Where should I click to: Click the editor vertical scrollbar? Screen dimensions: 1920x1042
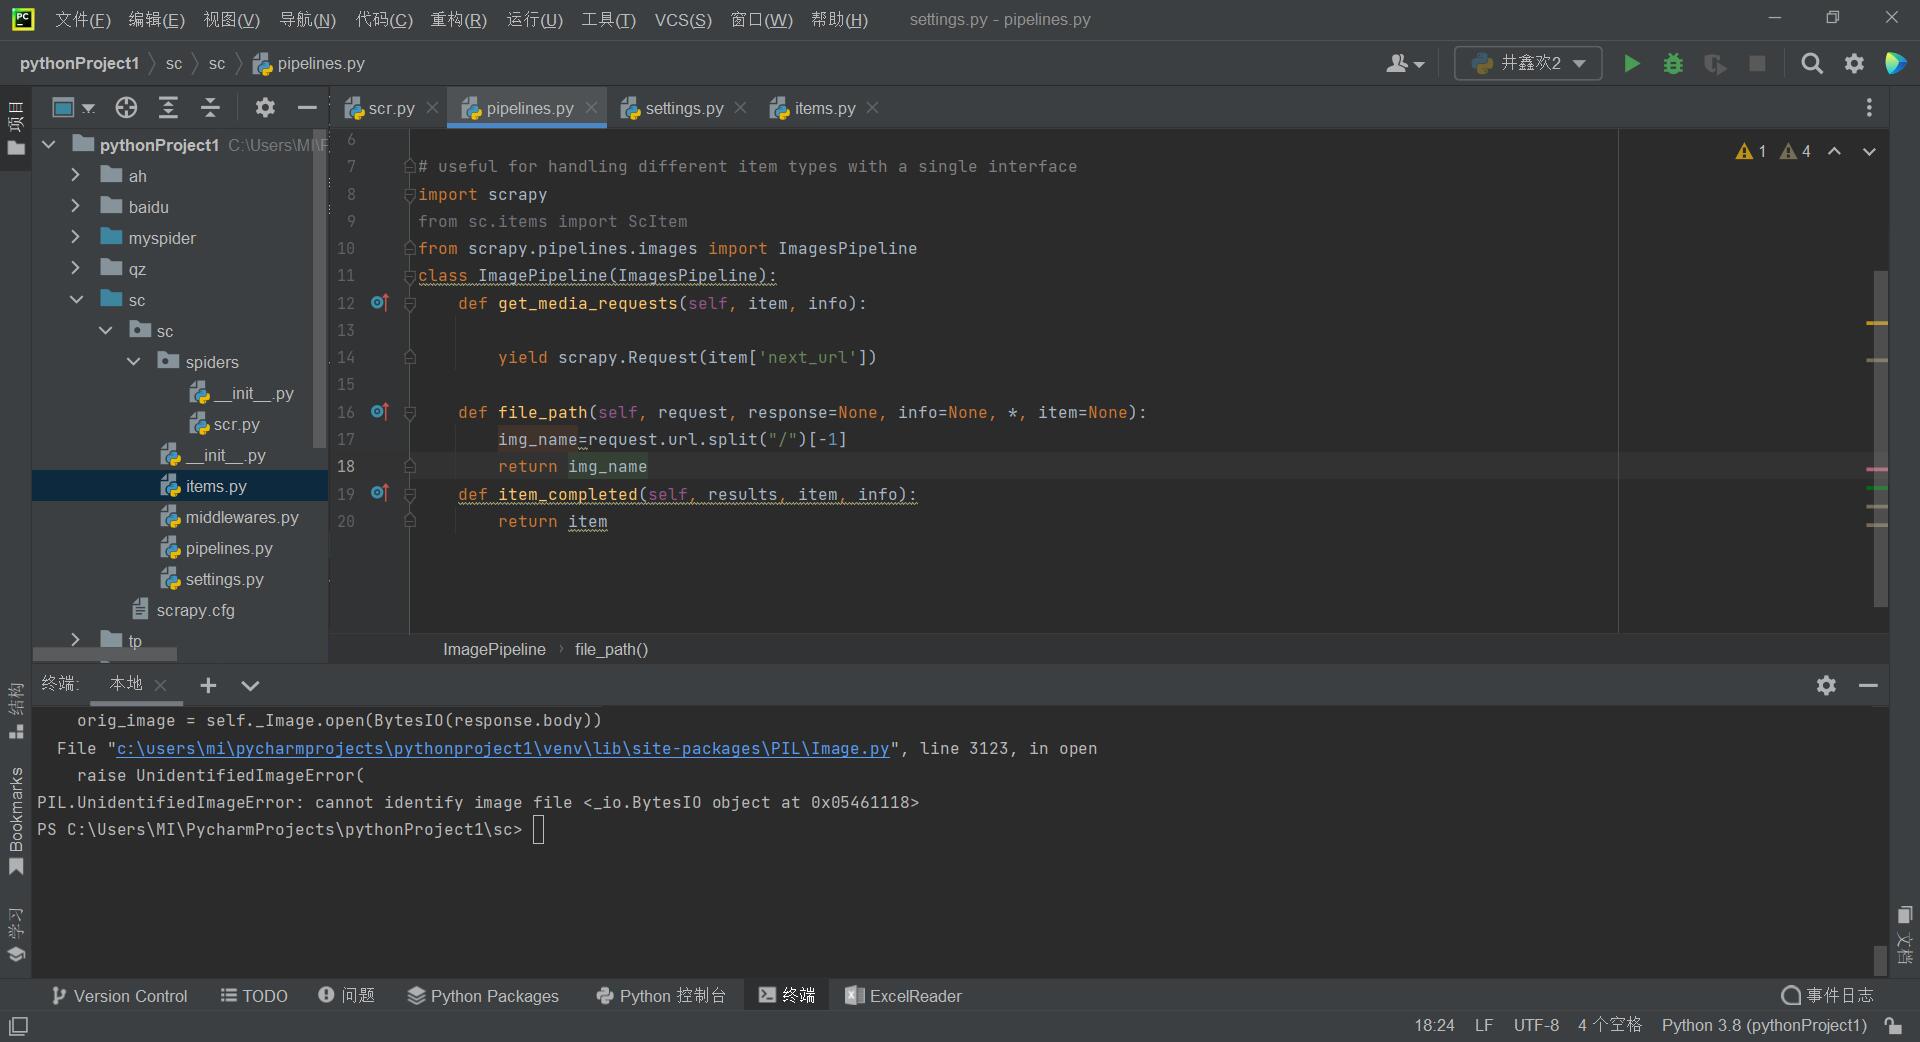1880,438
